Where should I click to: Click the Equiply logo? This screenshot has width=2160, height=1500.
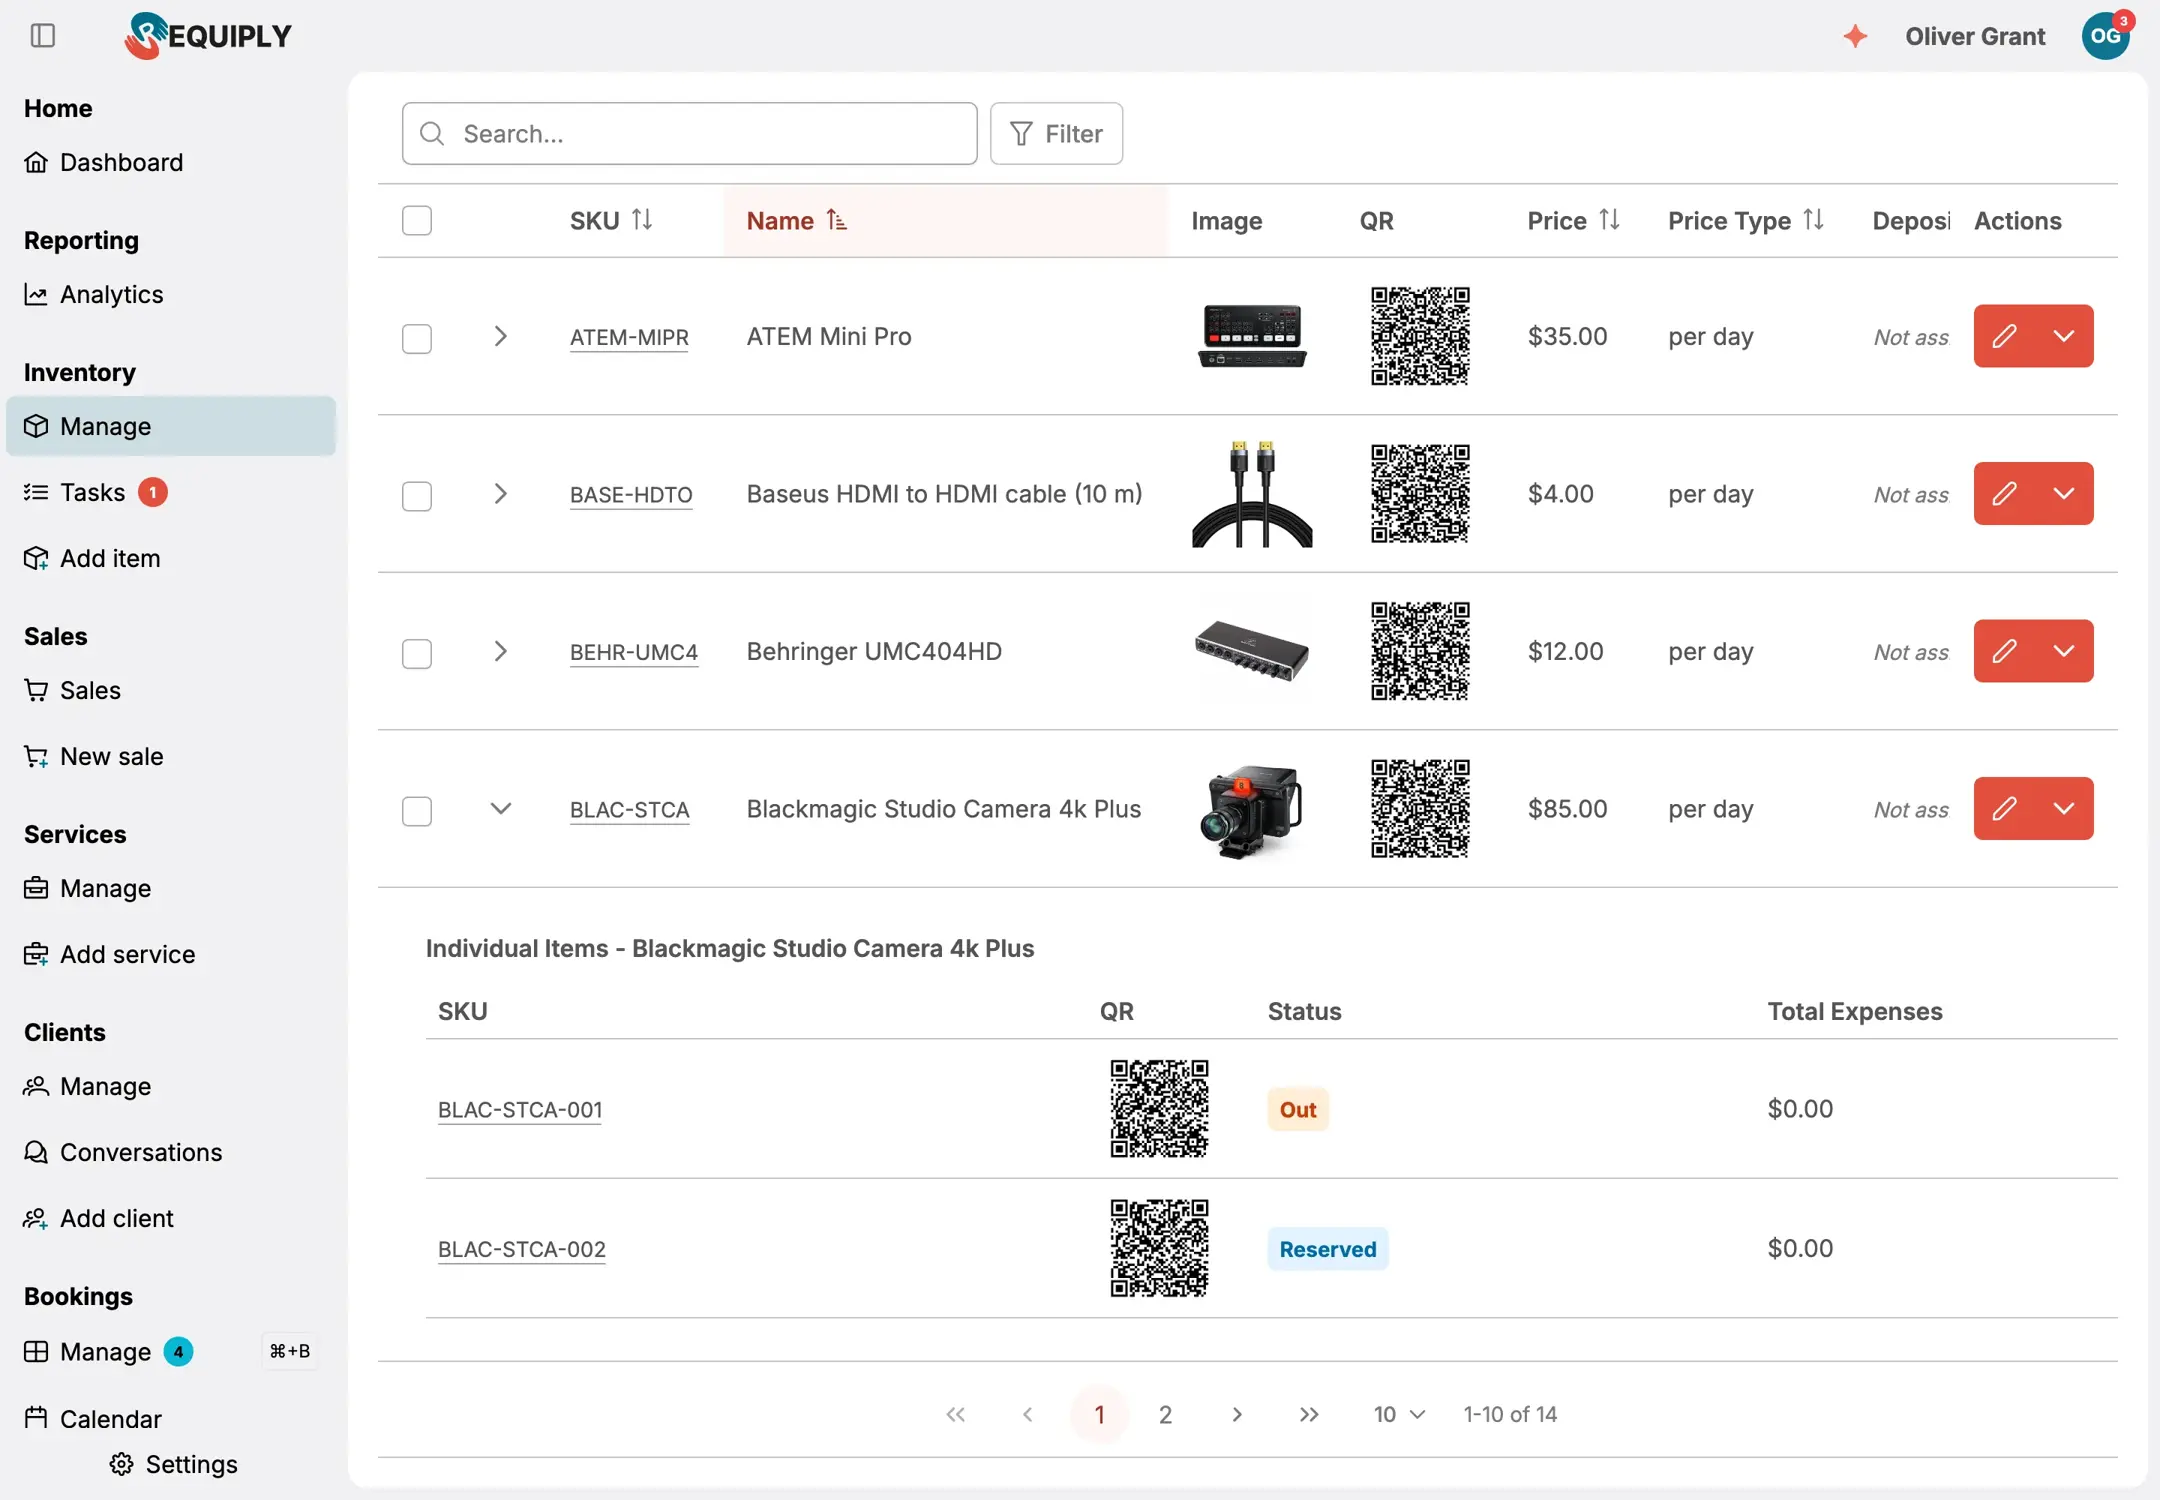tap(208, 36)
